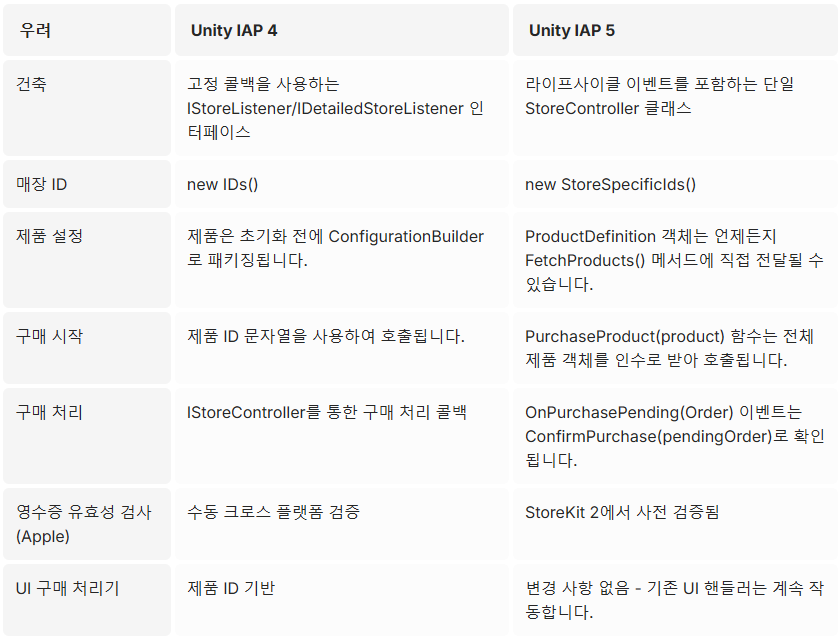
Task: Click the ConfigurationBuilder description cell
Action: coord(342,260)
